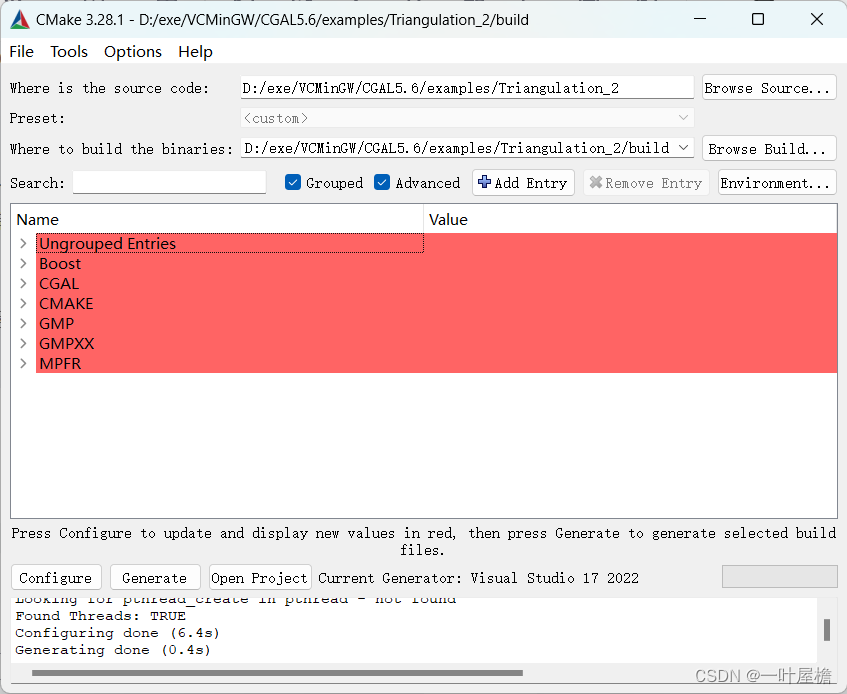Open the build binaries path dropdown arrow
Screen dimensions: 847x694
click(683, 147)
